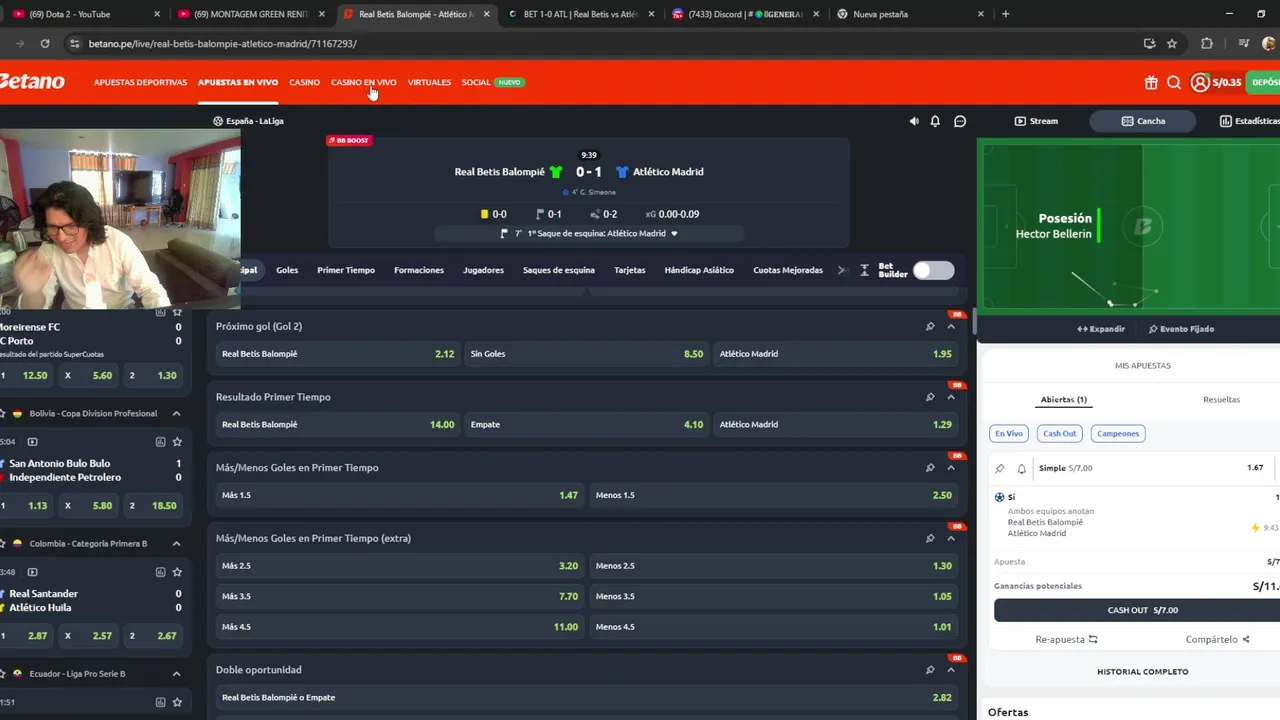
Task: Reload the page with the browser refresh button
Action: tap(45, 44)
